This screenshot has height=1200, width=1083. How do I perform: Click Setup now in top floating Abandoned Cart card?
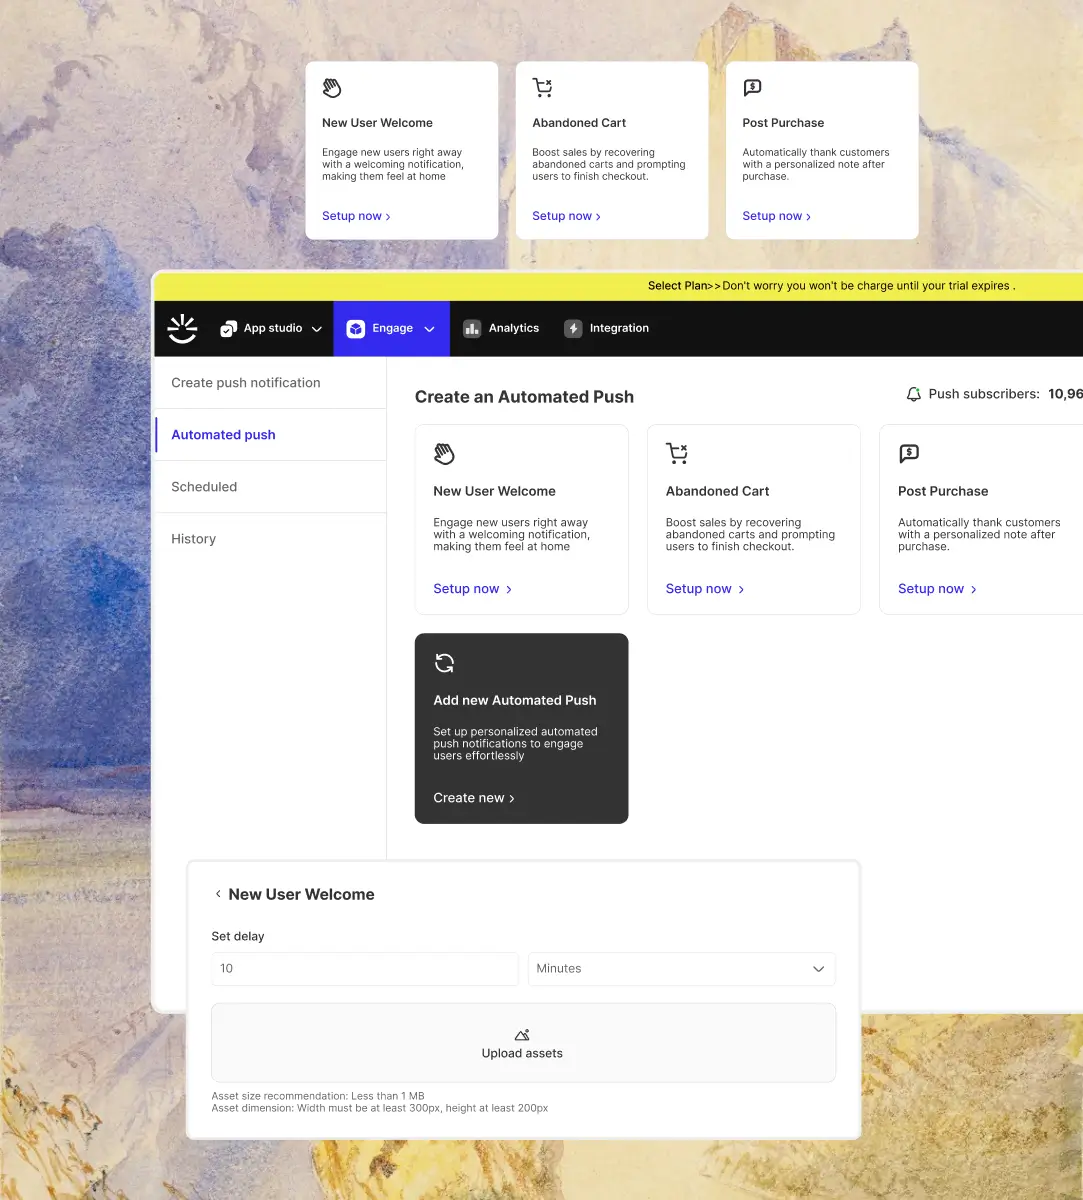tap(566, 216)
